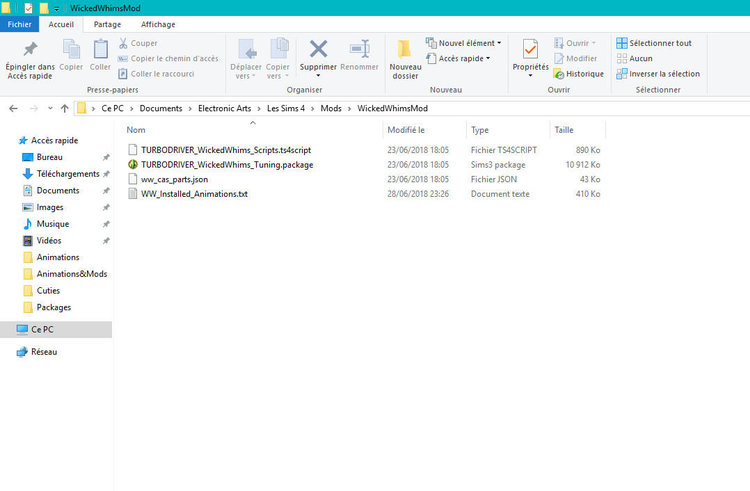Click Inverser la sélection
This screenshot has width=750, height=491.
click(x=658, y=74)
